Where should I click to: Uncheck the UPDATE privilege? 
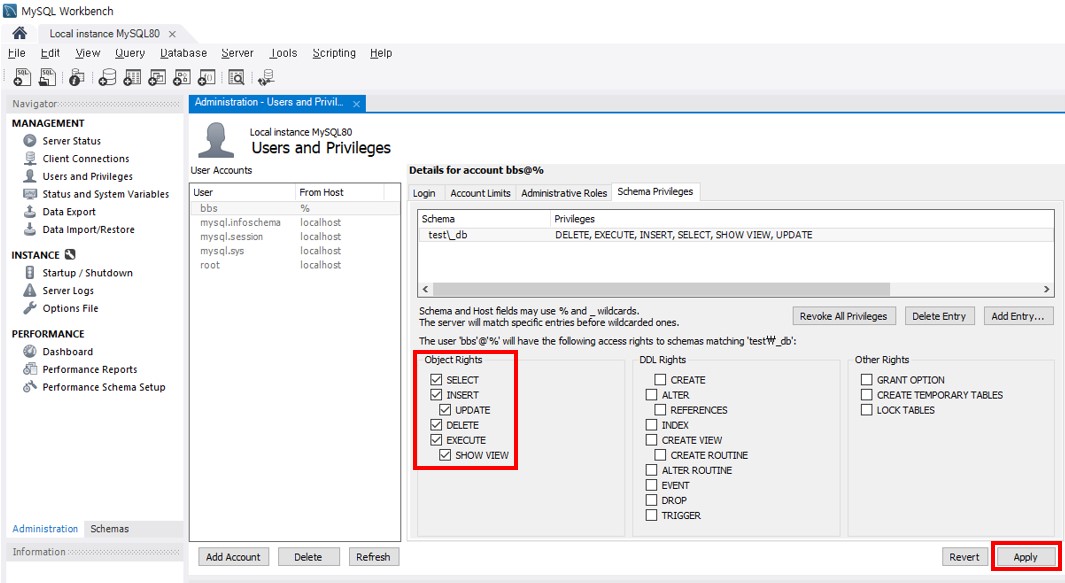tap(445, 410)
